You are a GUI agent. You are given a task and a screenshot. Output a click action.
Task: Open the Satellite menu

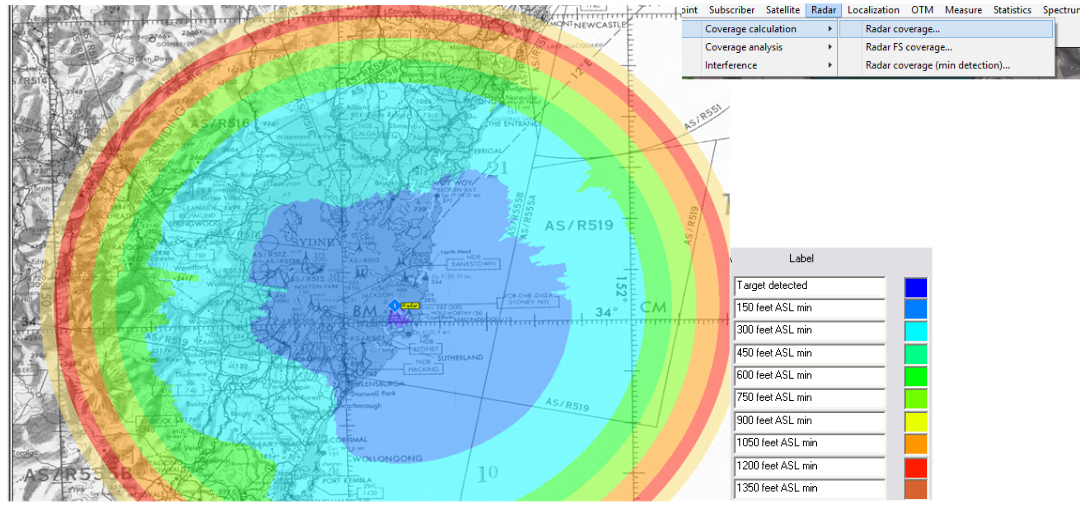783,10
